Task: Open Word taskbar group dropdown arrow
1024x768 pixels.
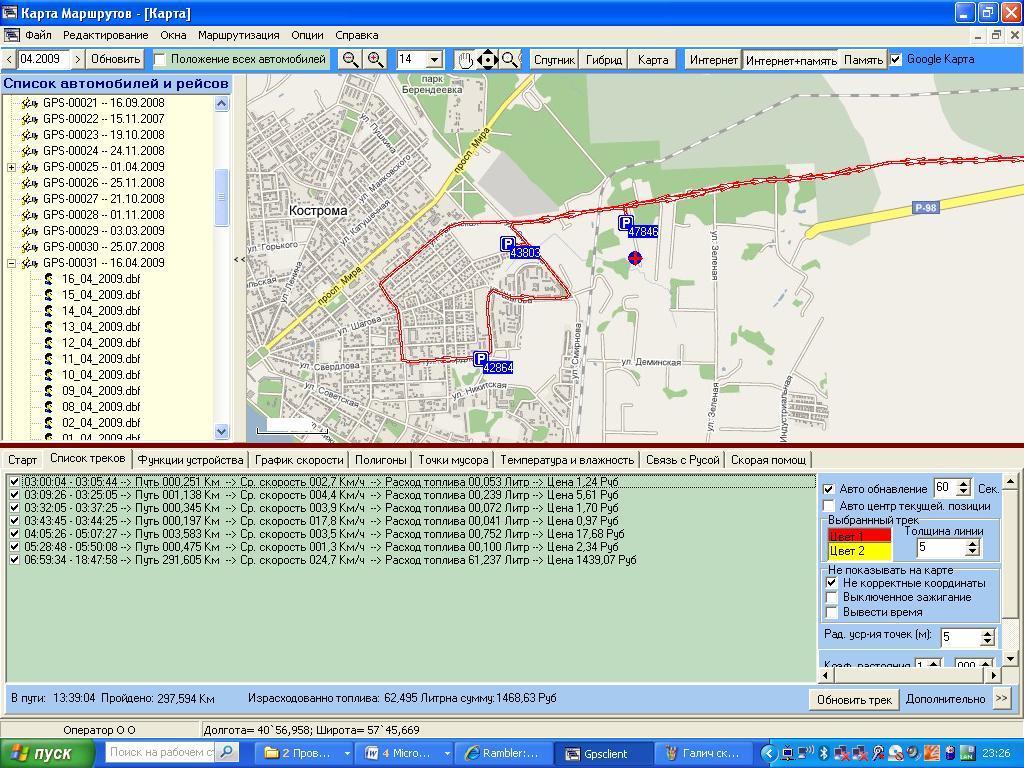Action: pos(447,754)
